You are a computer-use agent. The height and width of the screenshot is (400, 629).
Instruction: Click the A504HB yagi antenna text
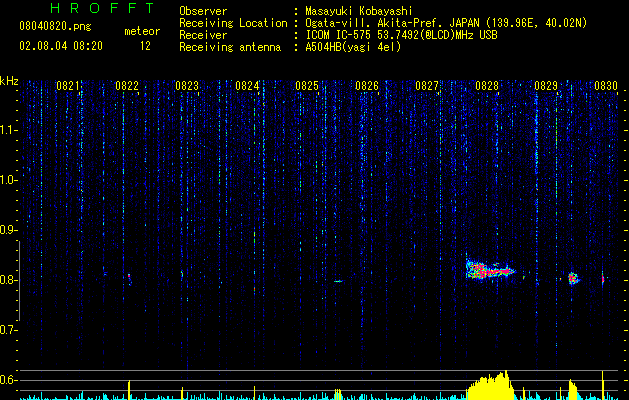point(353,47)
